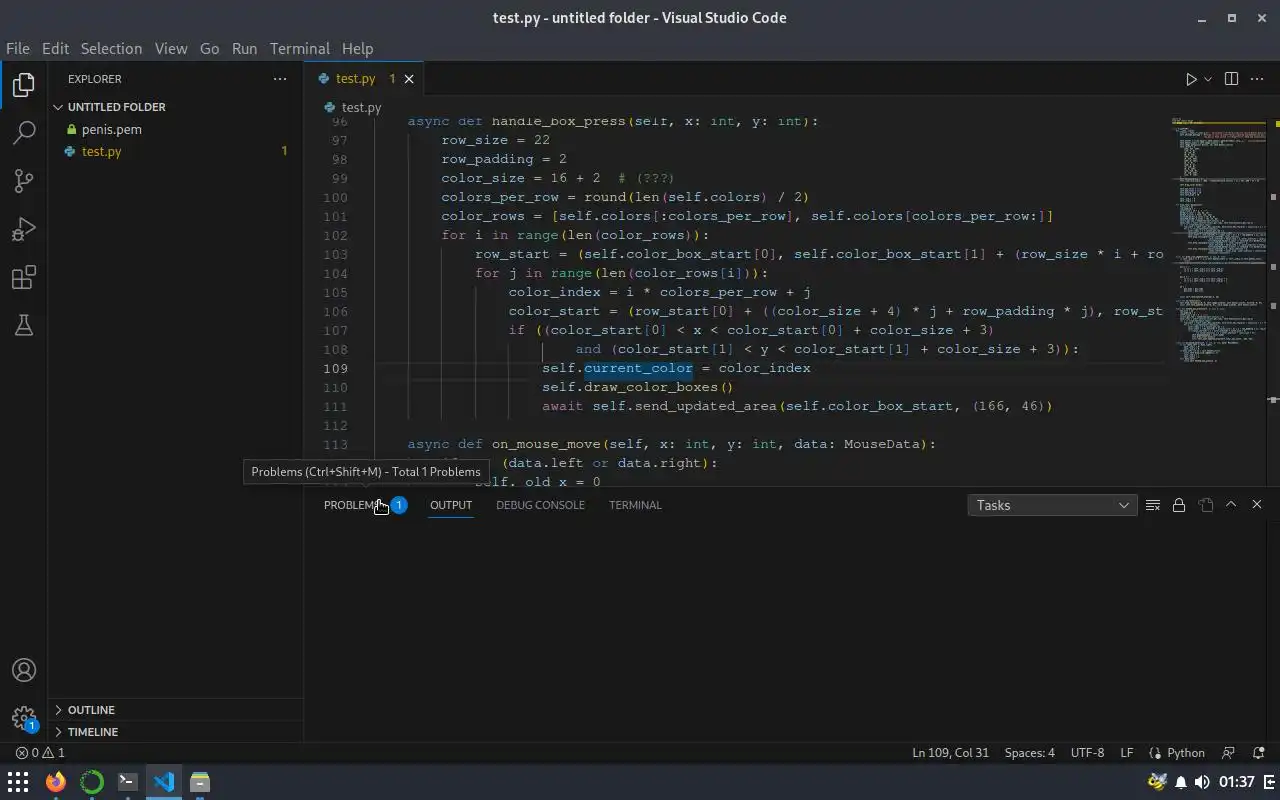1280x800 pixels.
Task: Click the volume speaker tray icon
Action: (x=1202, y=782)
